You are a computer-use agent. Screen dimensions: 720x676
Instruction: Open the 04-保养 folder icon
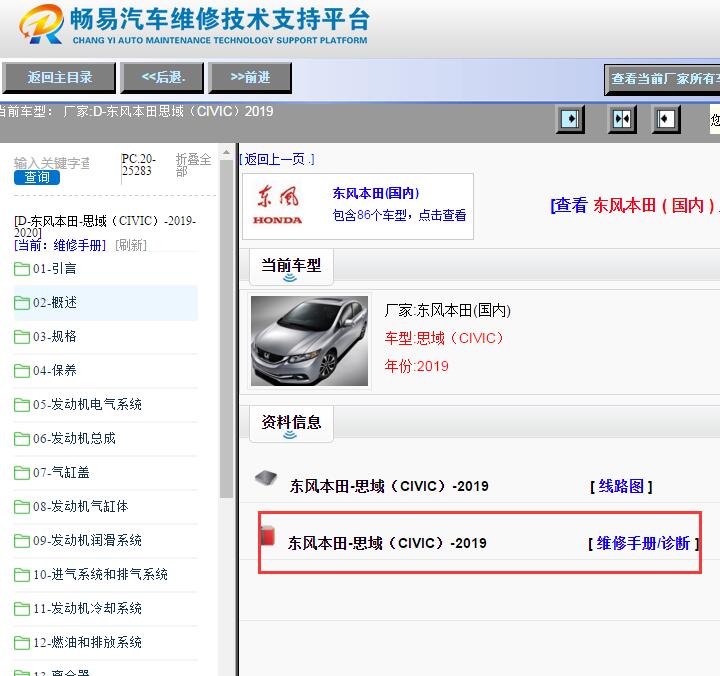click(22, 371)
